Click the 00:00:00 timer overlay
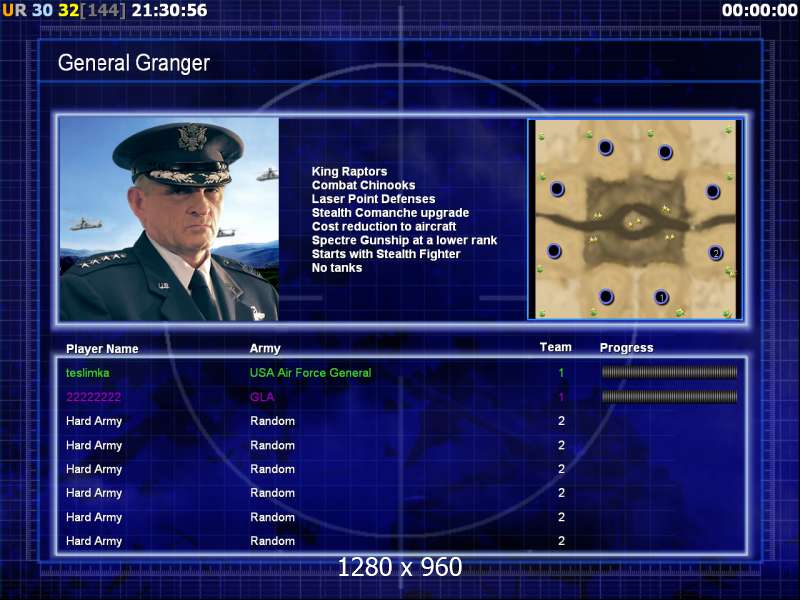Image resolution: width=800 pixels, height=600 pixels. pyautogui.click(x=759, y=10)
